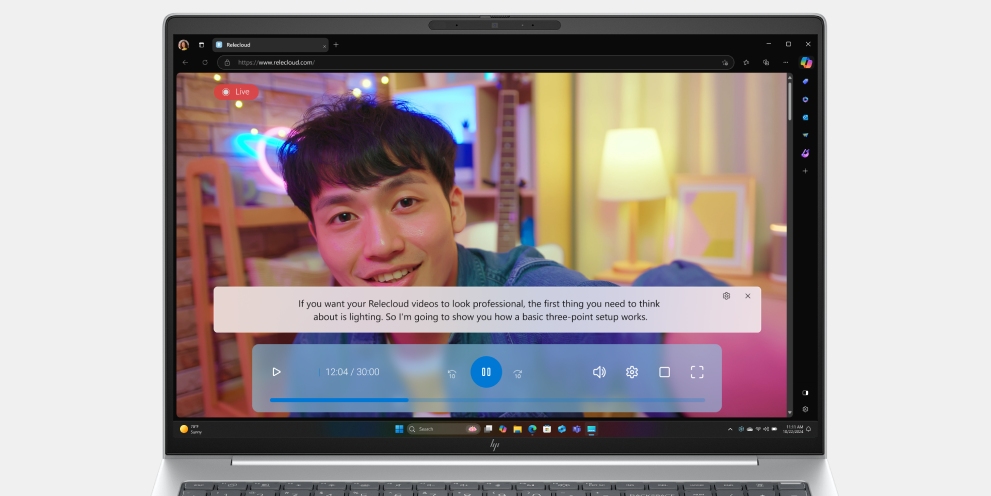Click the video time 12:04 / 30:00
This screenshot has height=496, width=991.
click(353, 372)
